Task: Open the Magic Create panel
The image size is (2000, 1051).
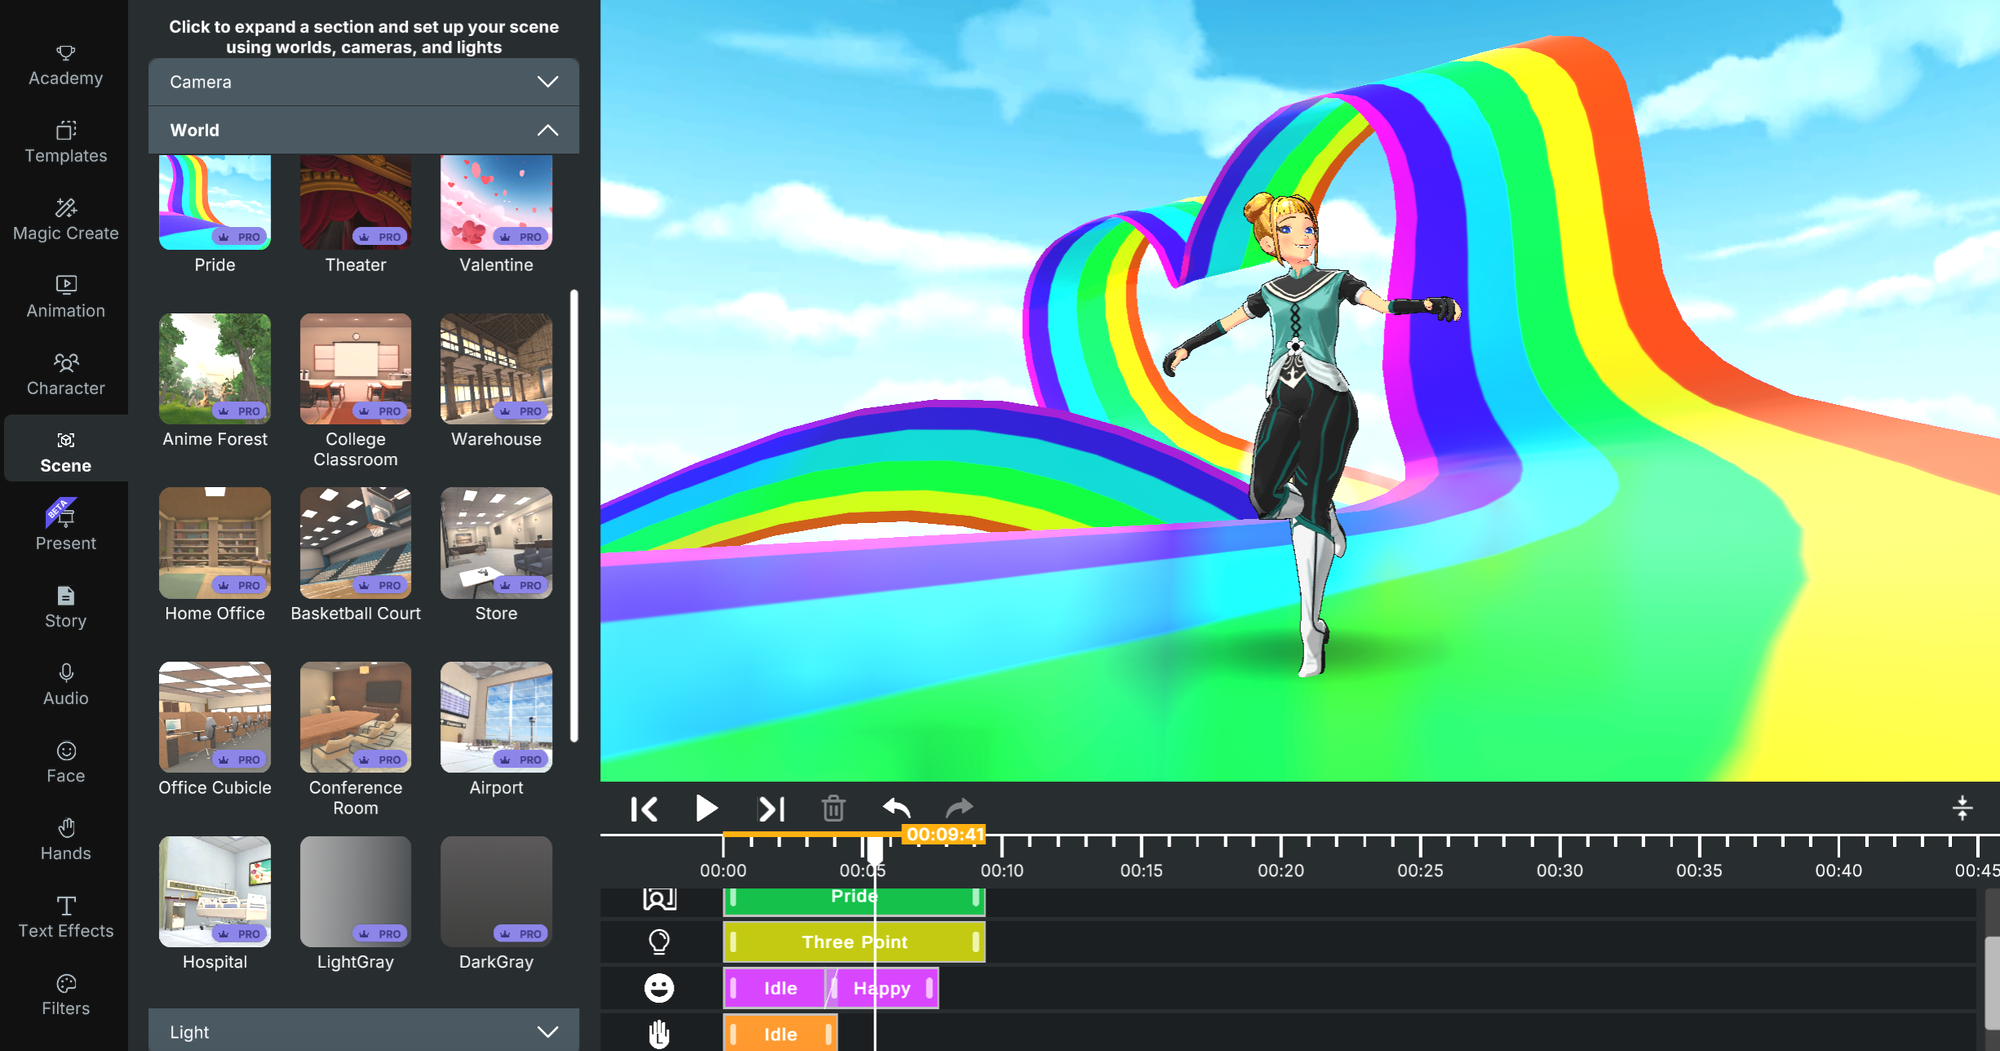Action: [x=65, y=219]
